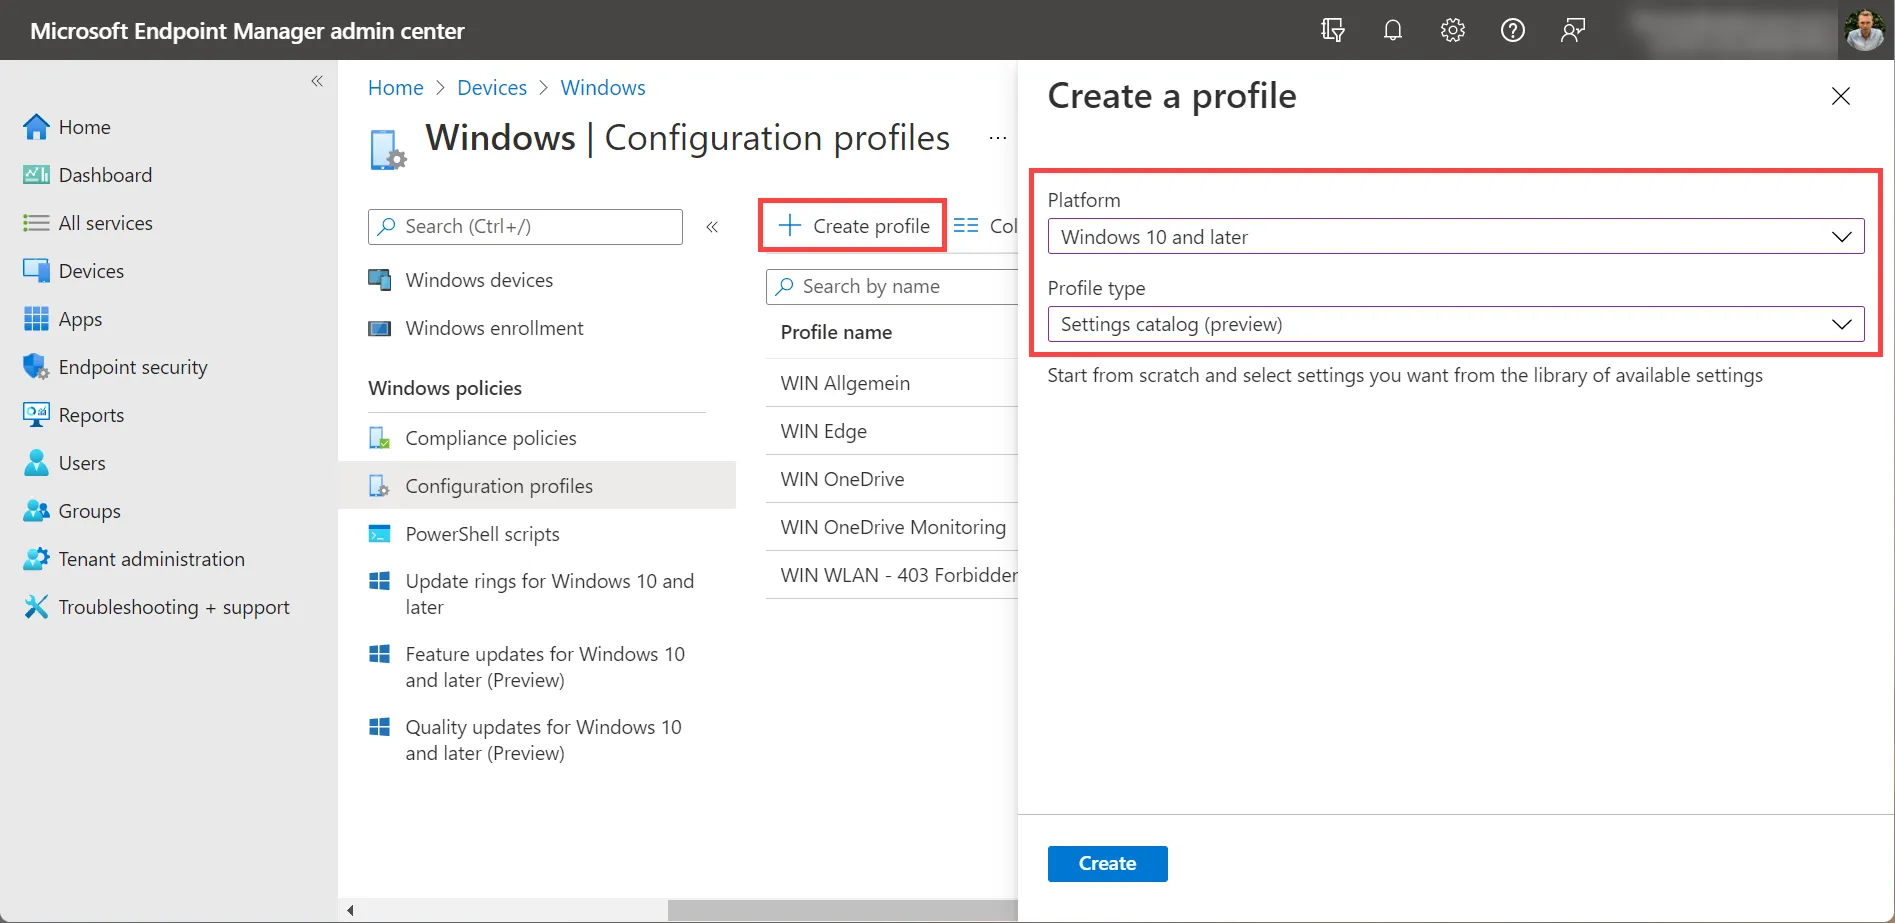This screenshot has height=923, width=1895.
Task: Open the ellipsis more options menu
Action: click(x=997, y=138)
